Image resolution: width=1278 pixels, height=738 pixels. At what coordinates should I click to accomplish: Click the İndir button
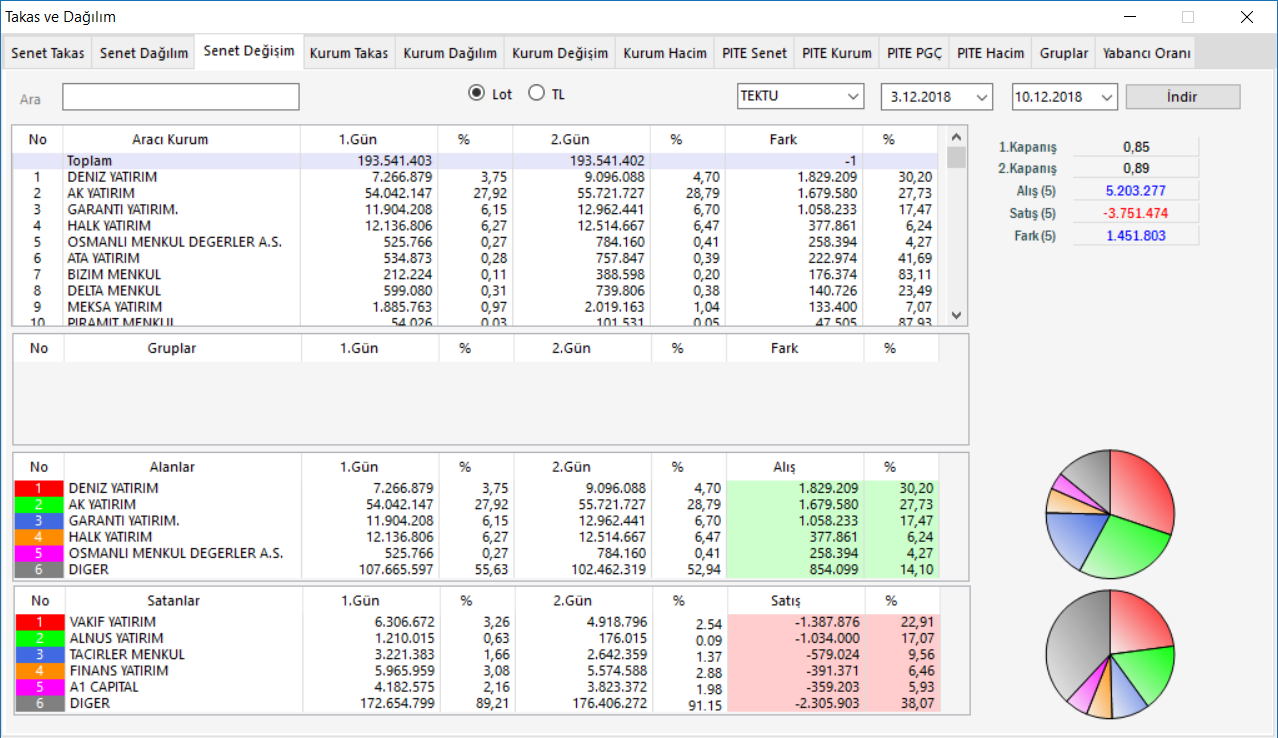pyautogui.click(x=1183, y=97)
